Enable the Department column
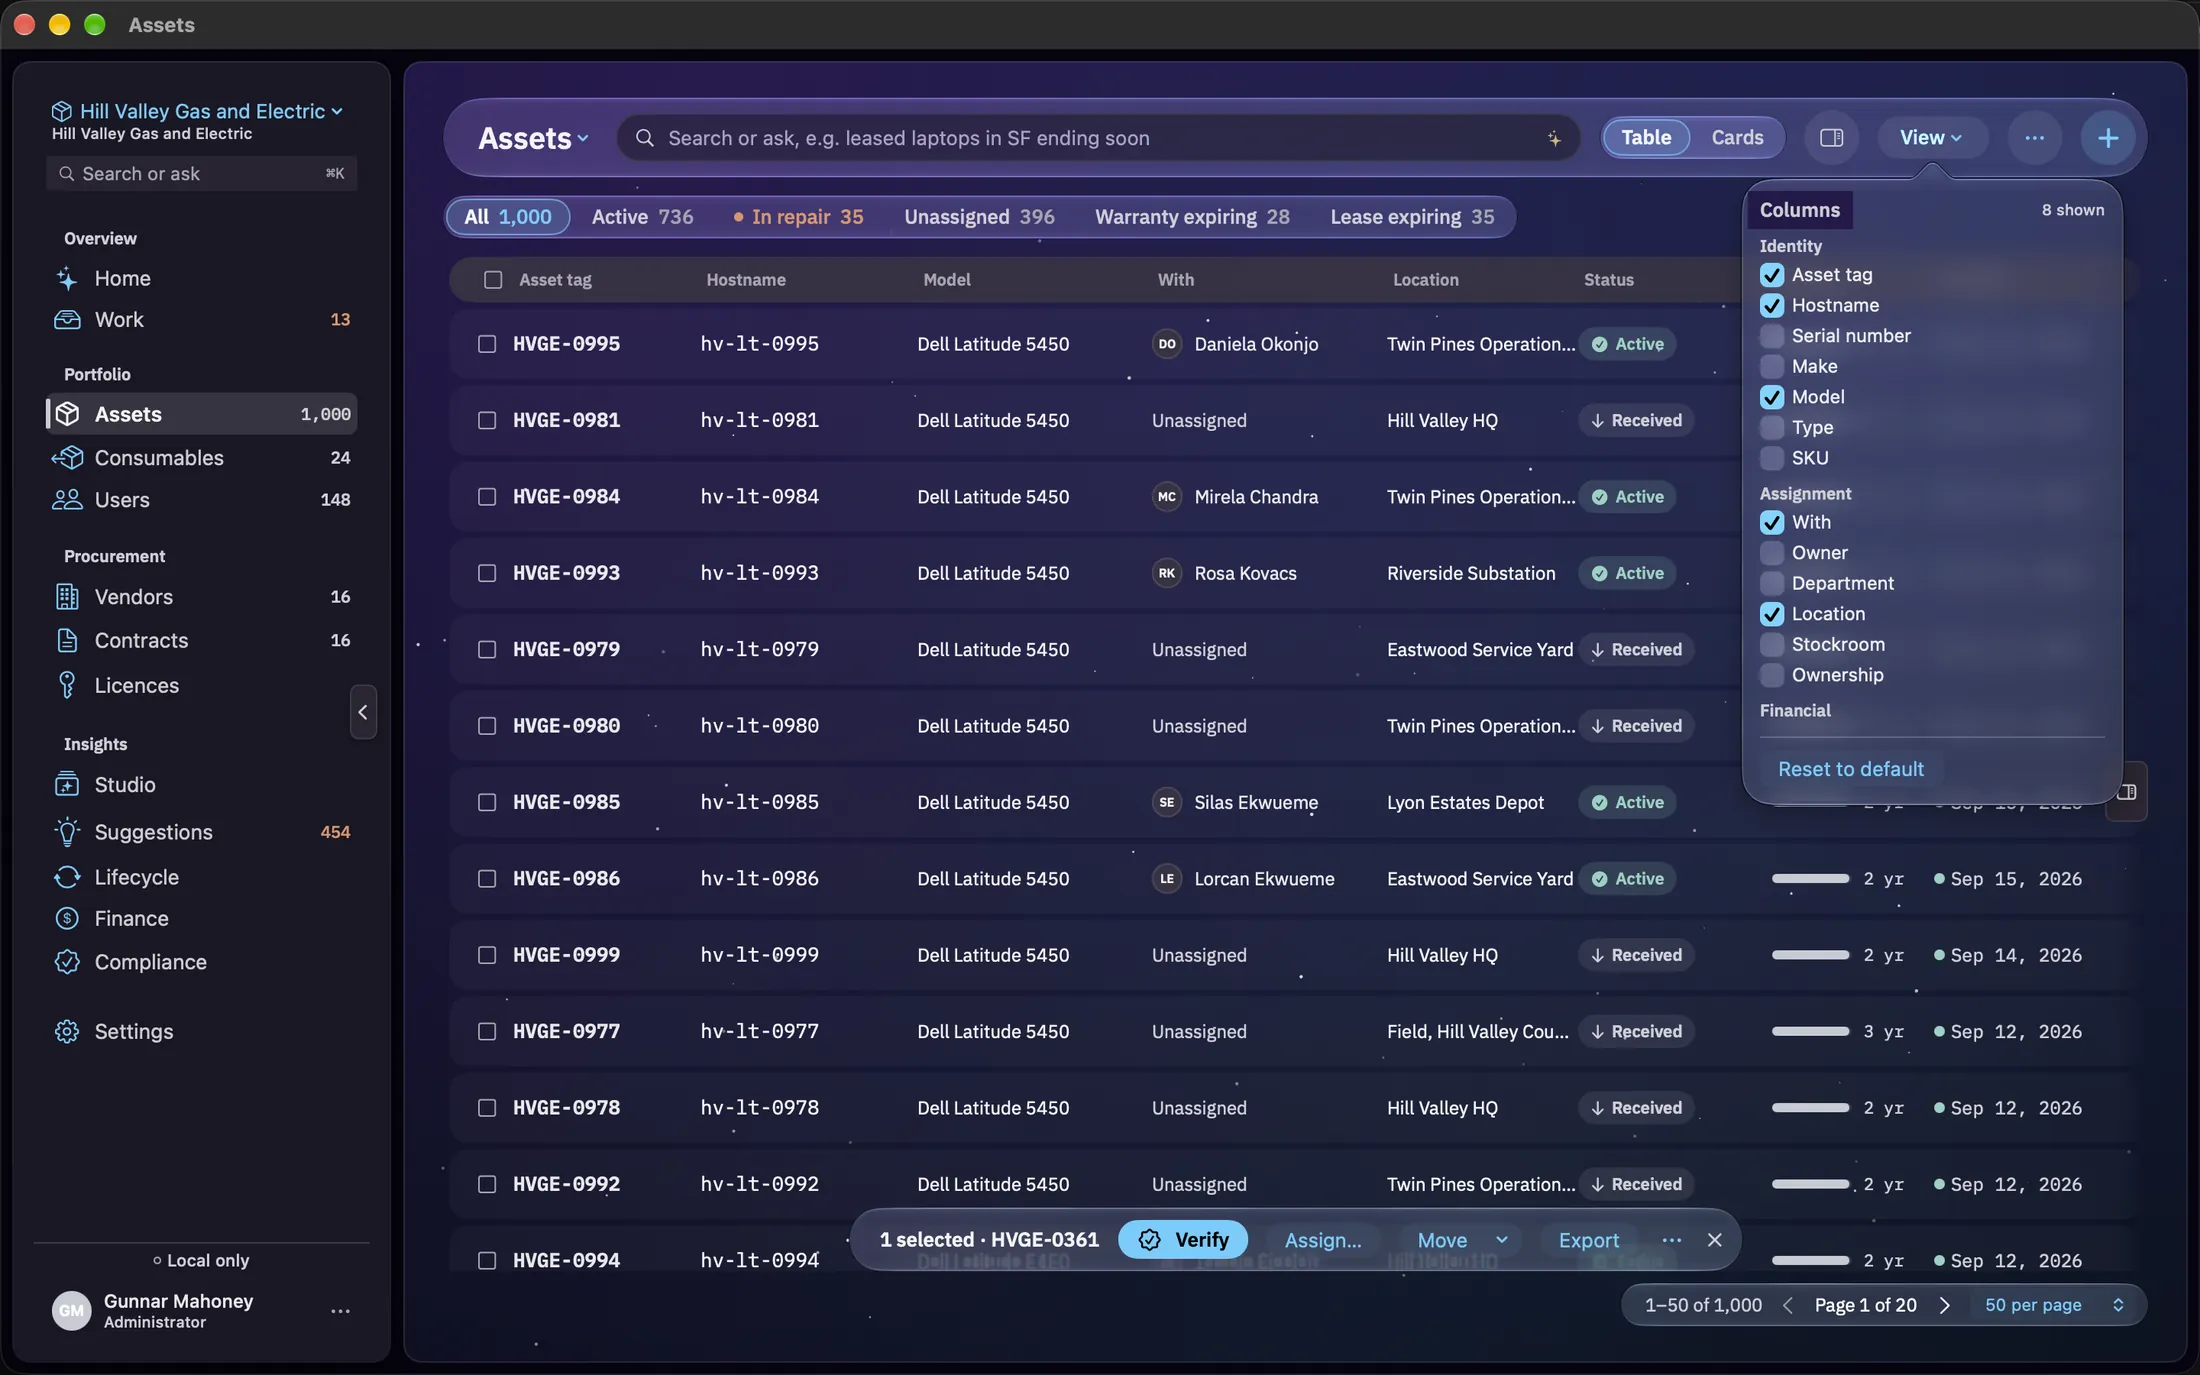Screen dimensions: 2200x1375 pos(1771,583)
